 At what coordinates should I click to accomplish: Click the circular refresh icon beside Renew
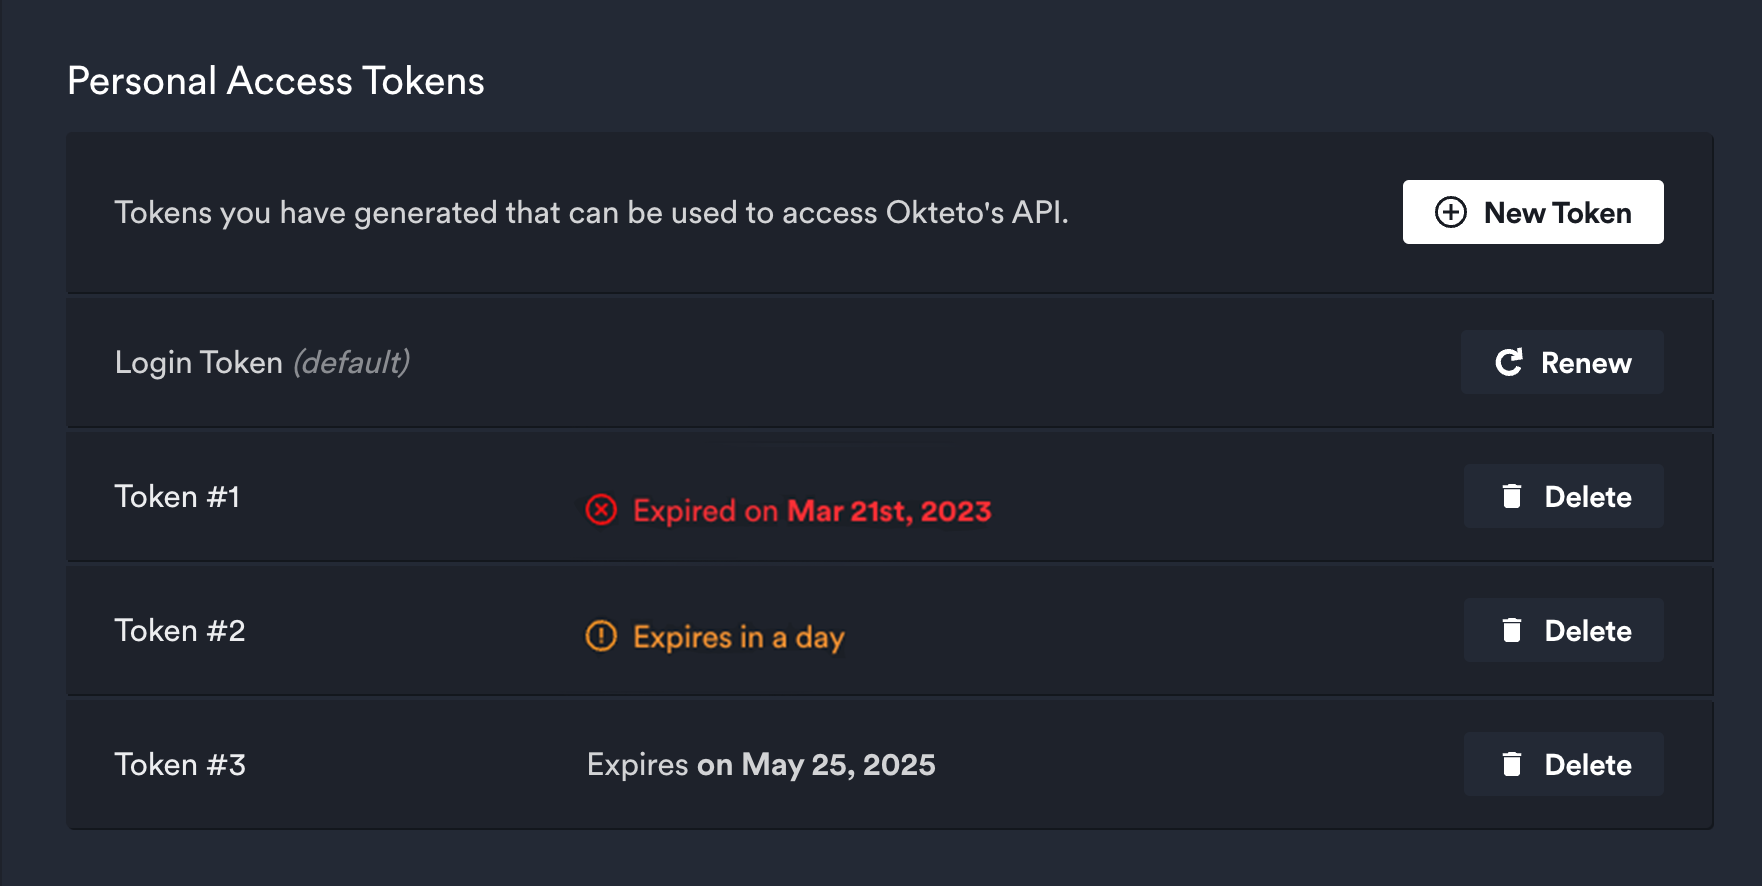point(1510,362)
